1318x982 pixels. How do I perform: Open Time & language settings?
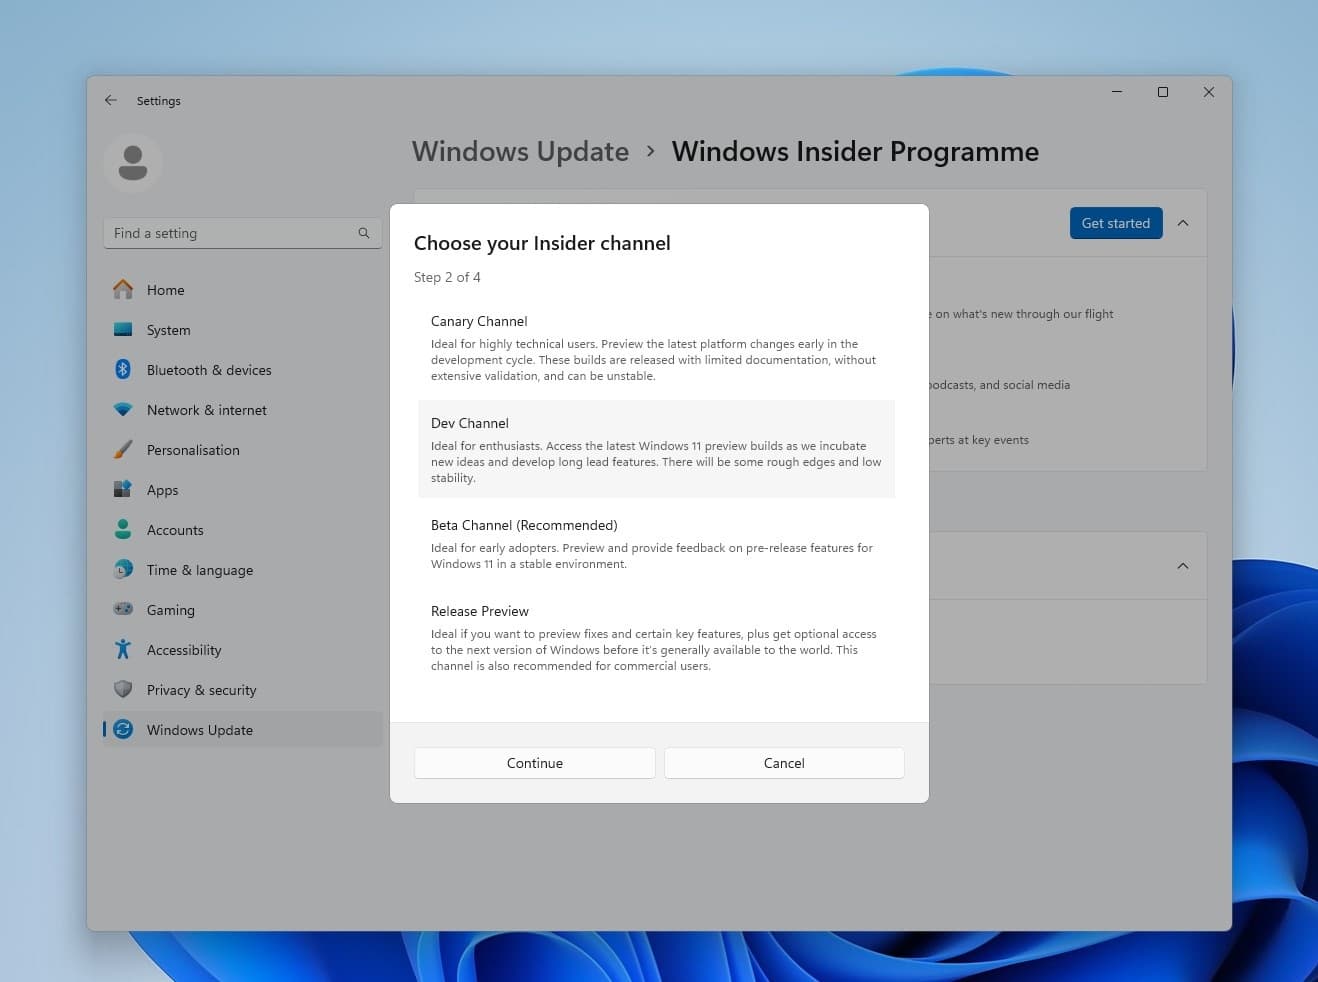point(243,570)
